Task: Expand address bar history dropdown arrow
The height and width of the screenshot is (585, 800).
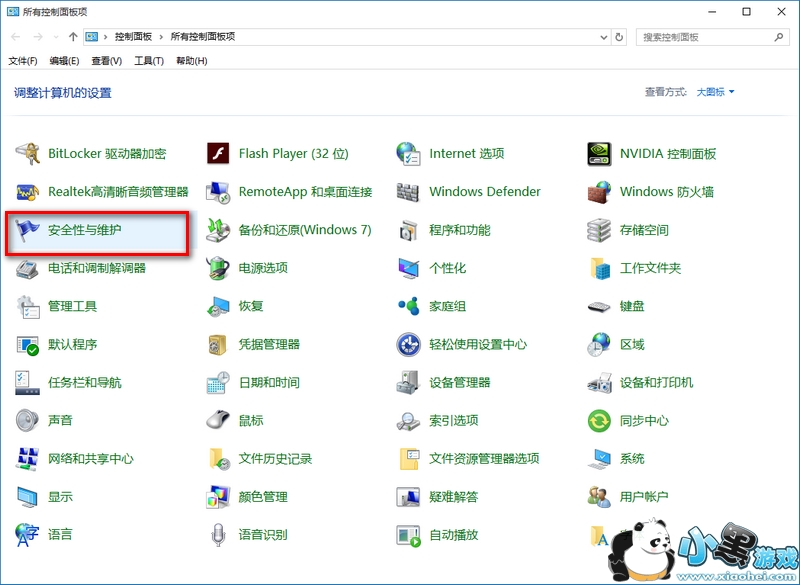Action: (x=604, y=37)
